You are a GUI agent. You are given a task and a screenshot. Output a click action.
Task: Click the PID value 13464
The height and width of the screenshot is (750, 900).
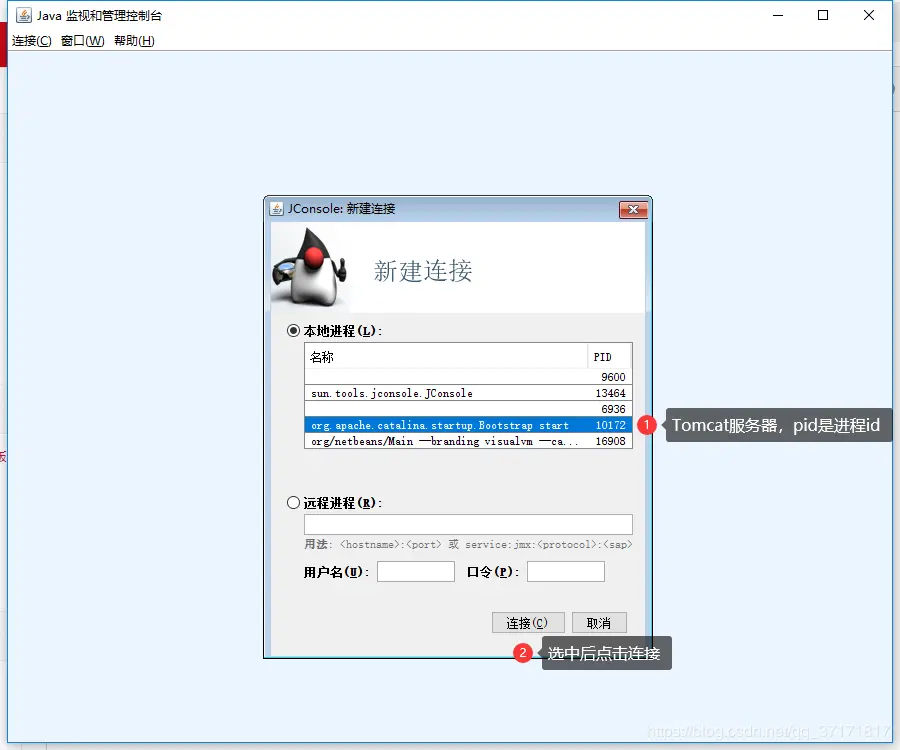click(610, 393)
